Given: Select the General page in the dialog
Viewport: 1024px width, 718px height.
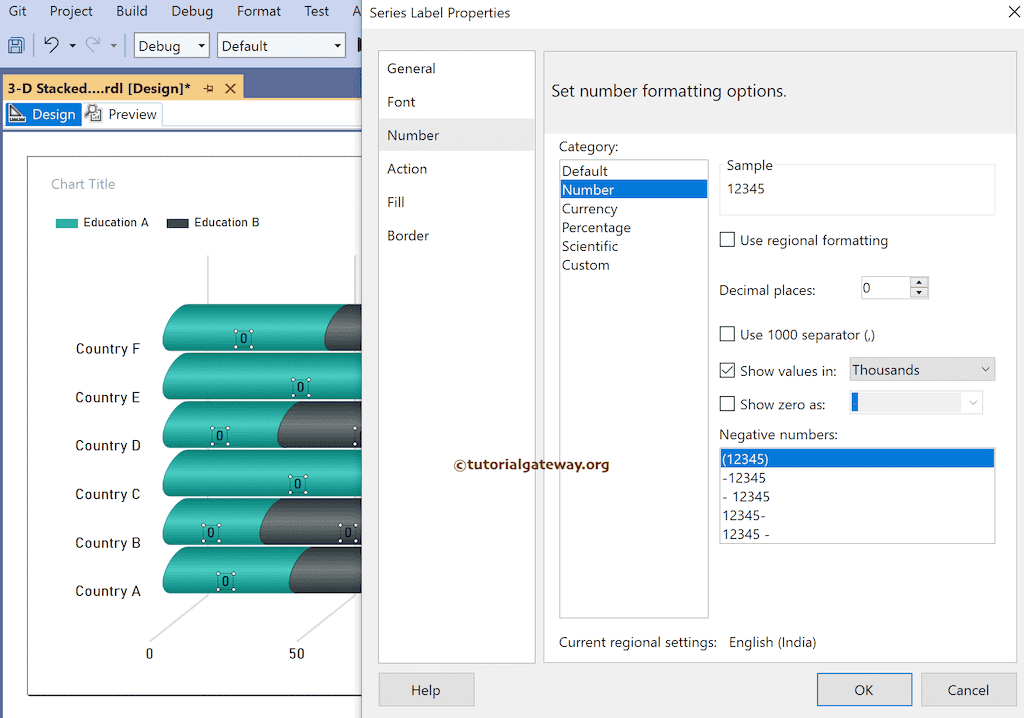Looking at the screenshot, I should tap(456, 69).
